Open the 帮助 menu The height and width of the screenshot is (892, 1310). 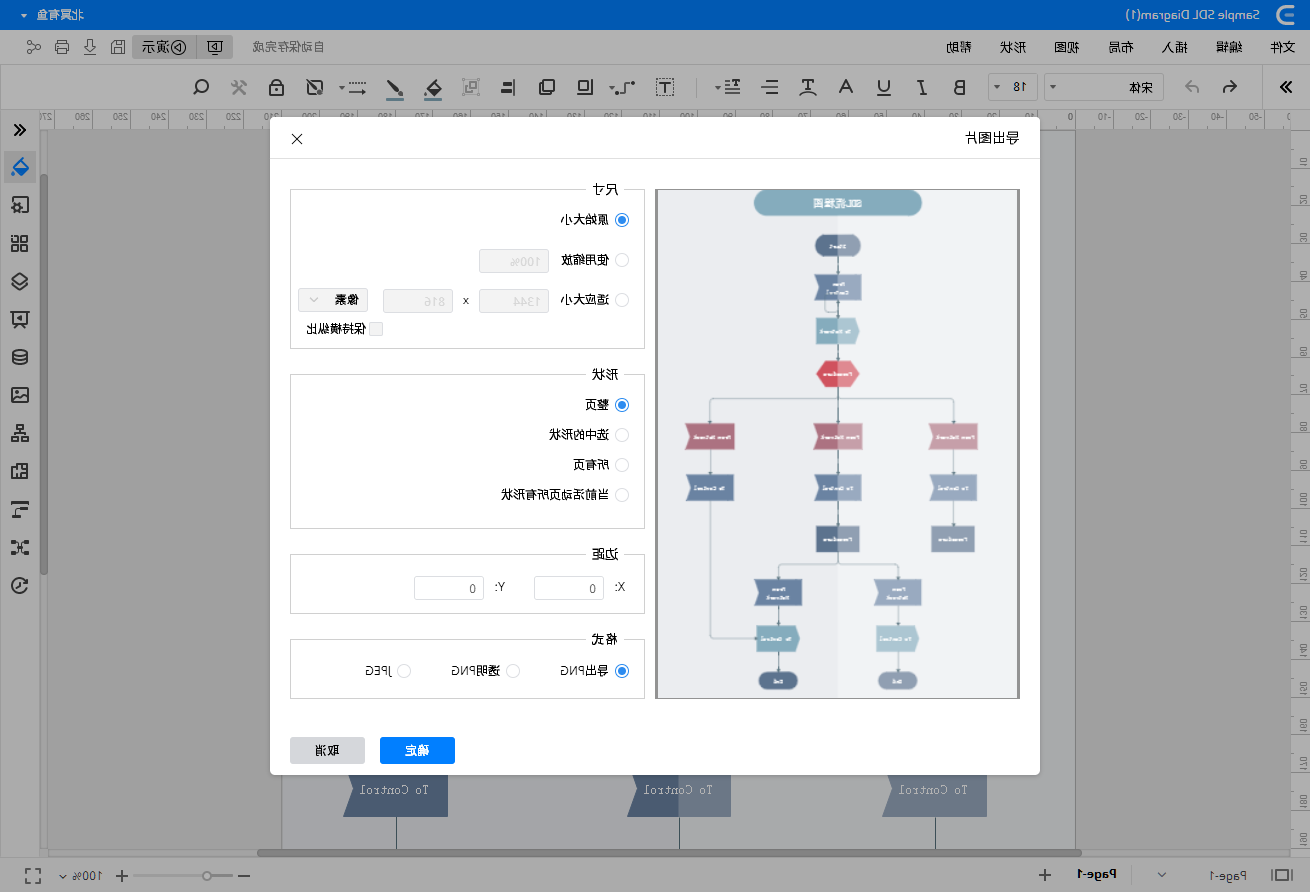point(959,47)
